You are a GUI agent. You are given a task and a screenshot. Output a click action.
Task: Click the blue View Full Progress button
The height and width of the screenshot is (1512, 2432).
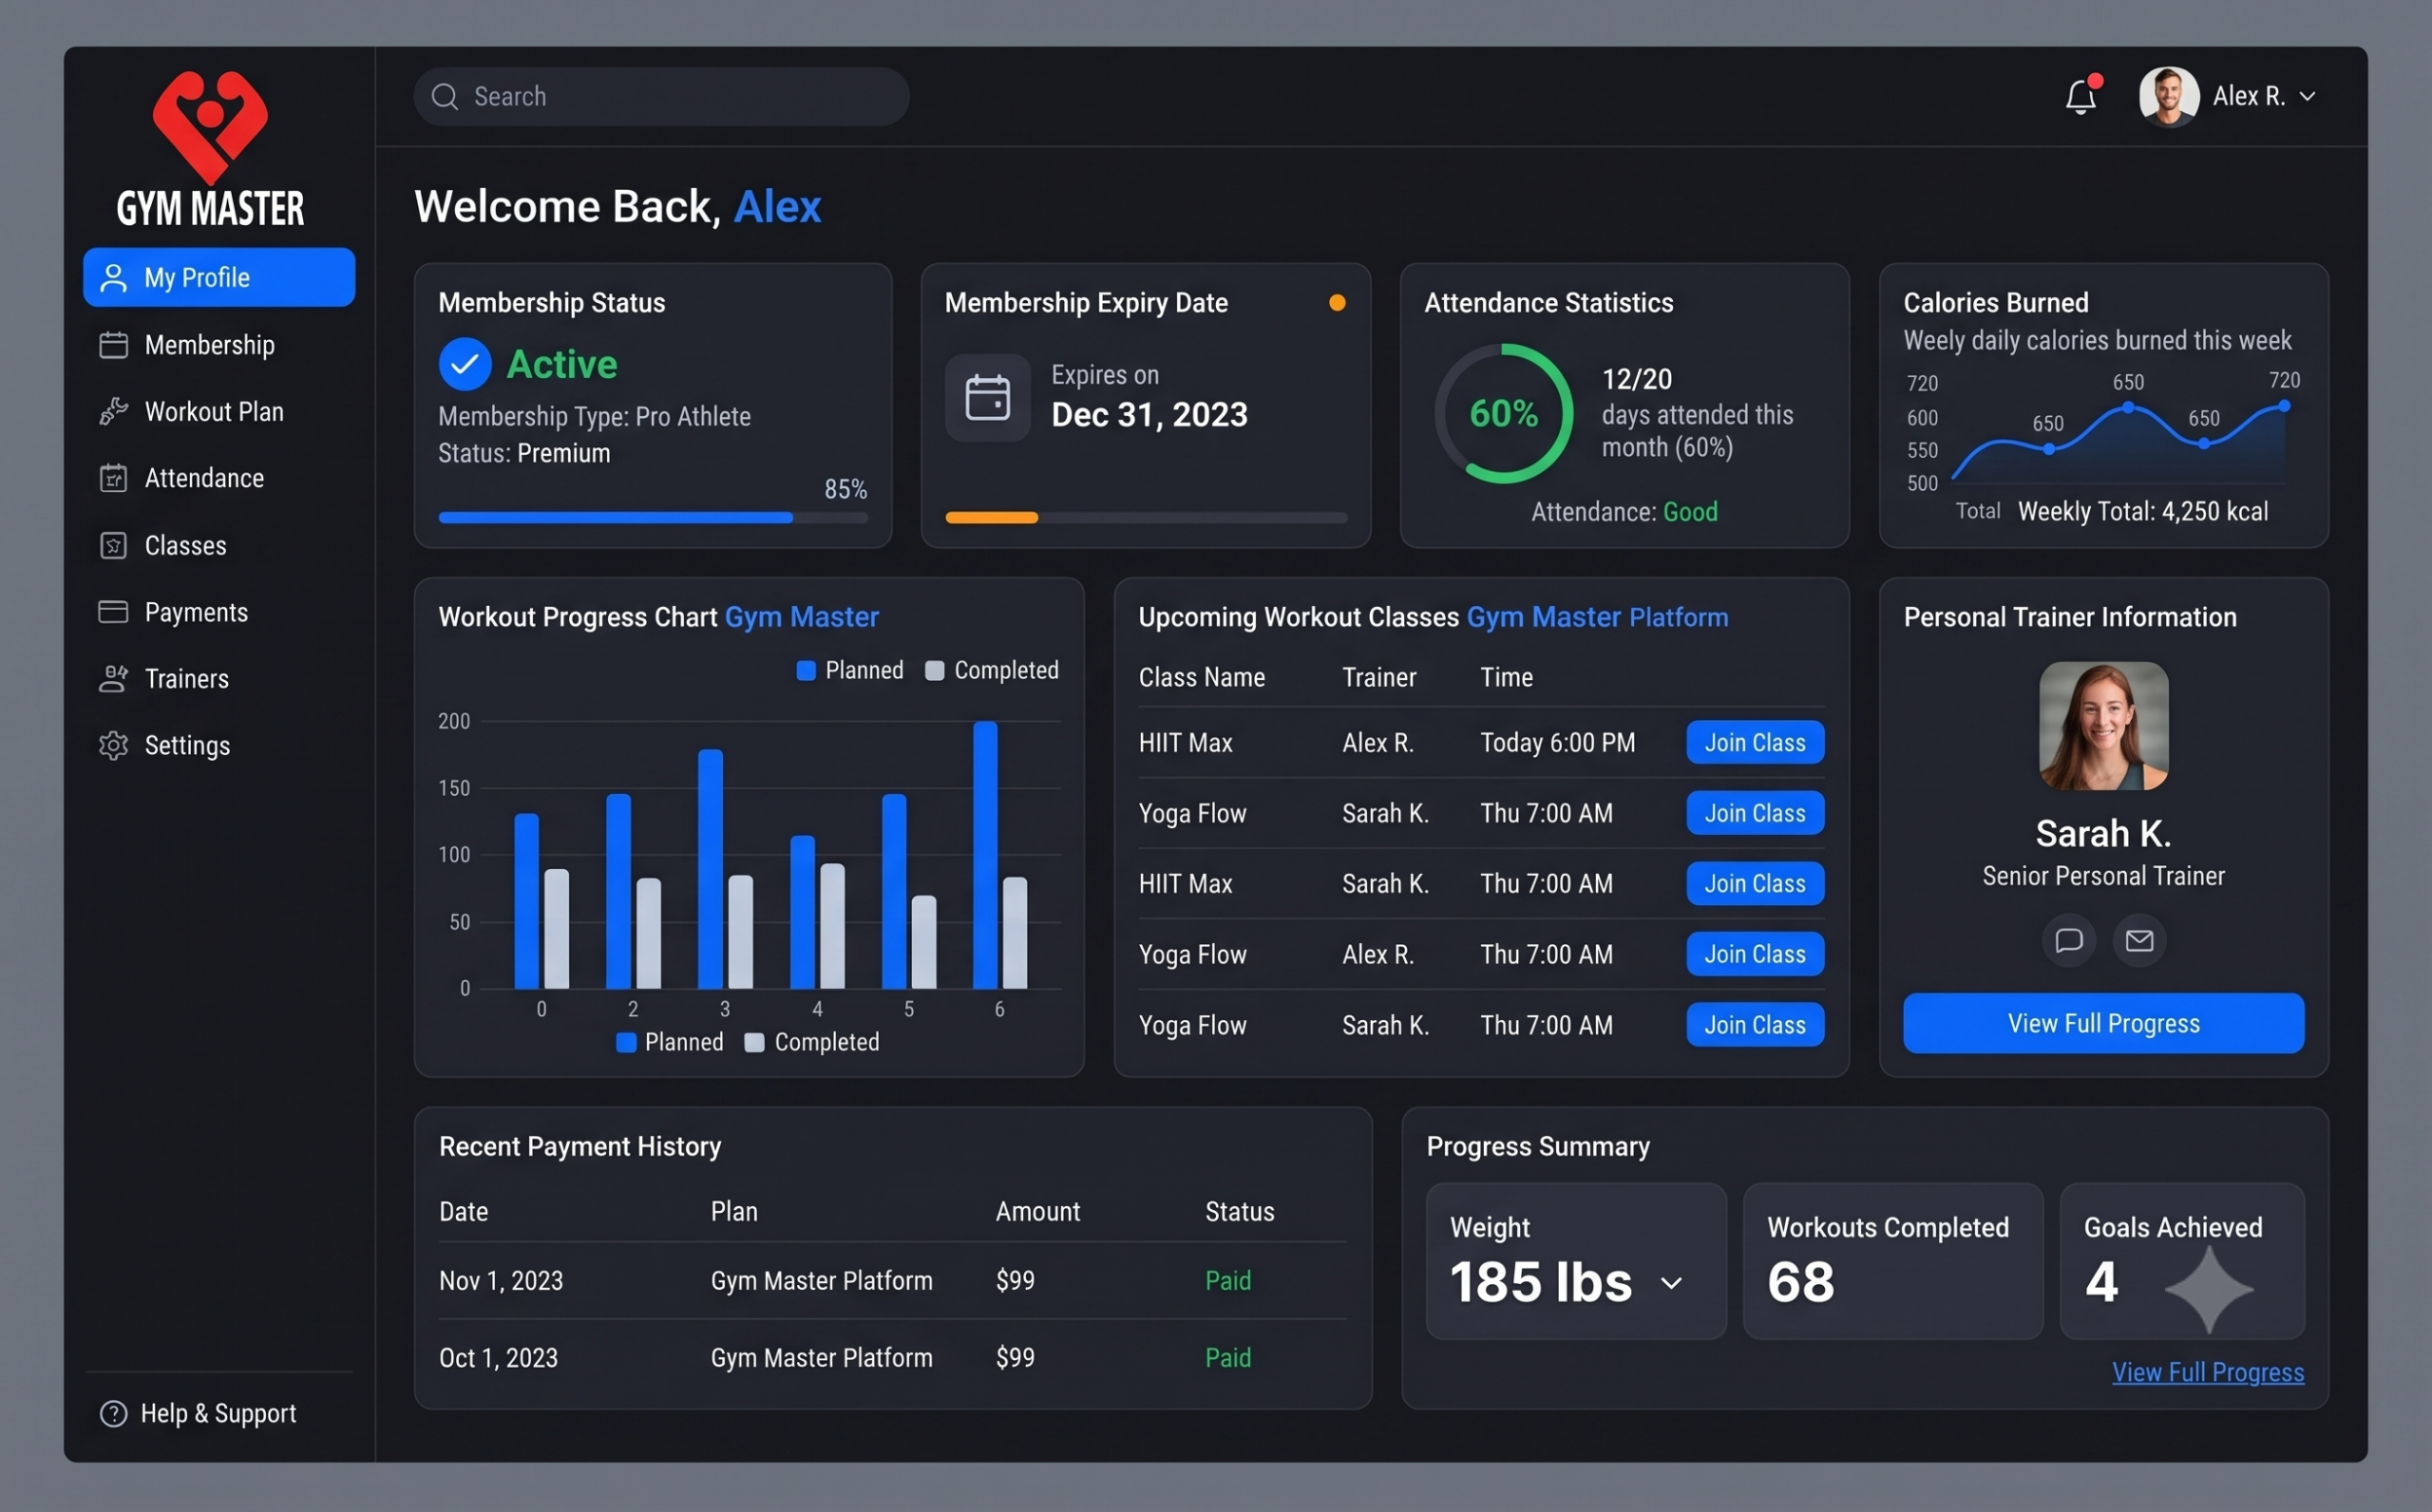point(2104,1023)
